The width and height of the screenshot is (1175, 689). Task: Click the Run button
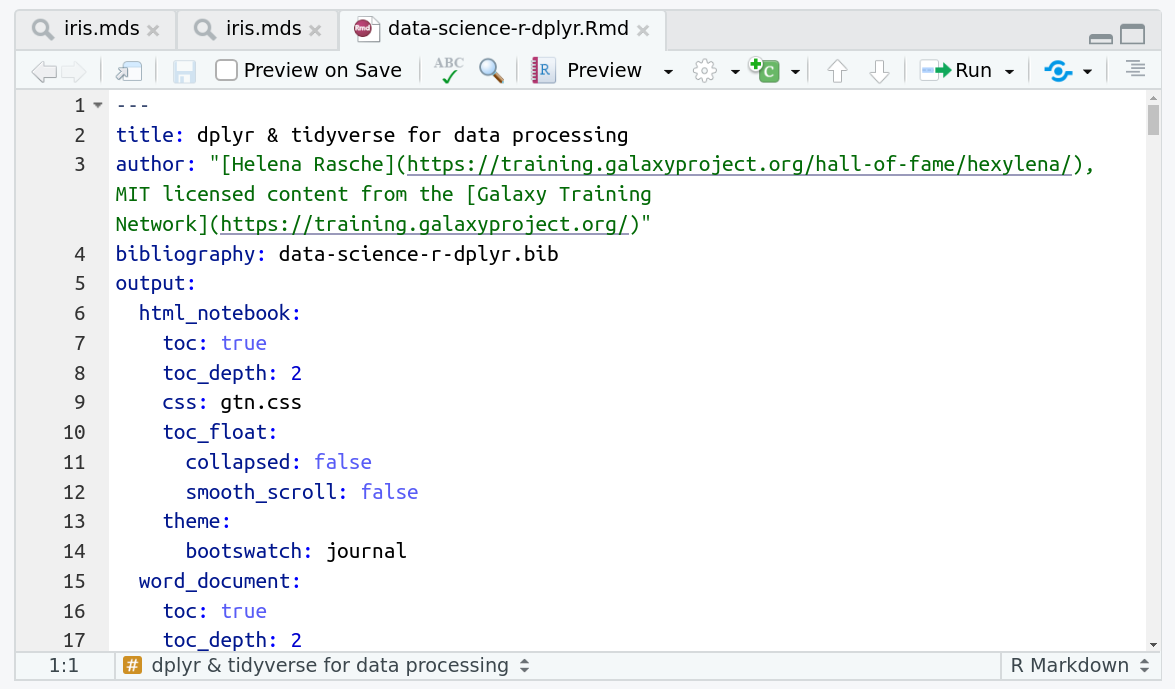[x=956, y=70]
